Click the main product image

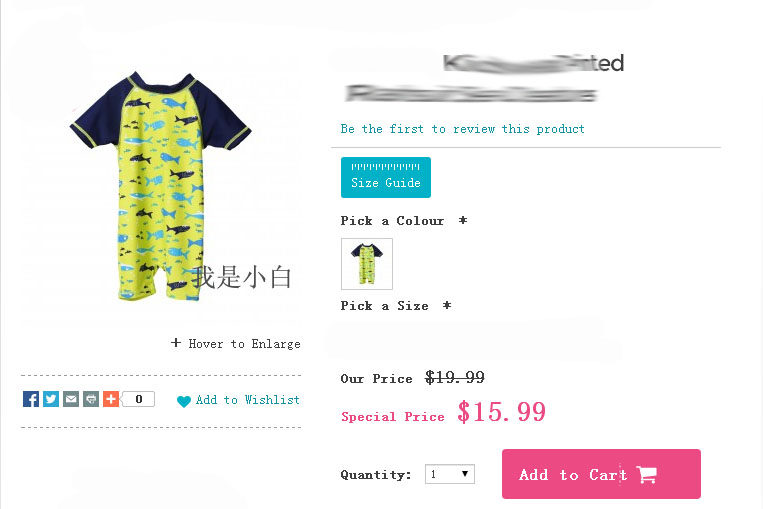(161, 186)
